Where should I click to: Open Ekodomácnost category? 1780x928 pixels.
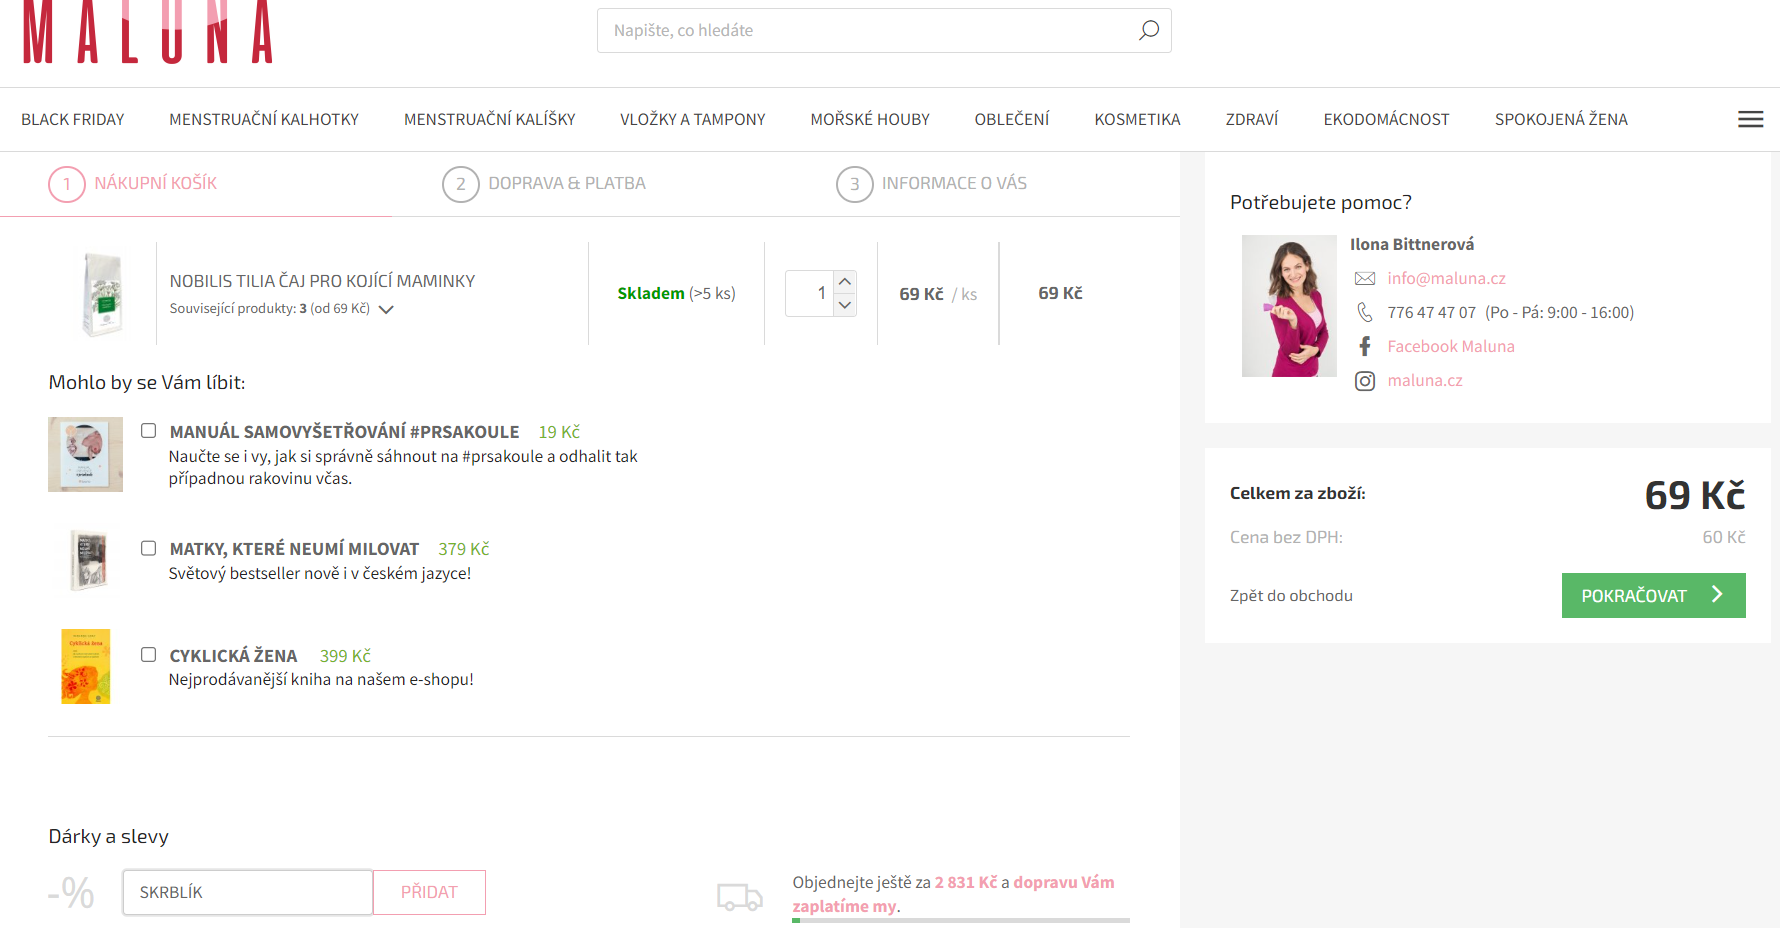1386,119
